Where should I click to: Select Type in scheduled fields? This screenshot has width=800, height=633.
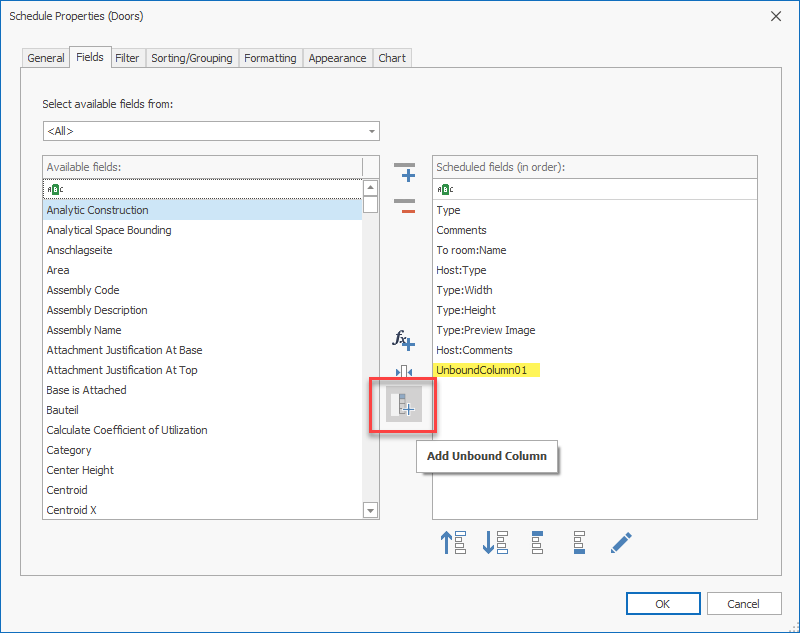(x=595, y=210)
